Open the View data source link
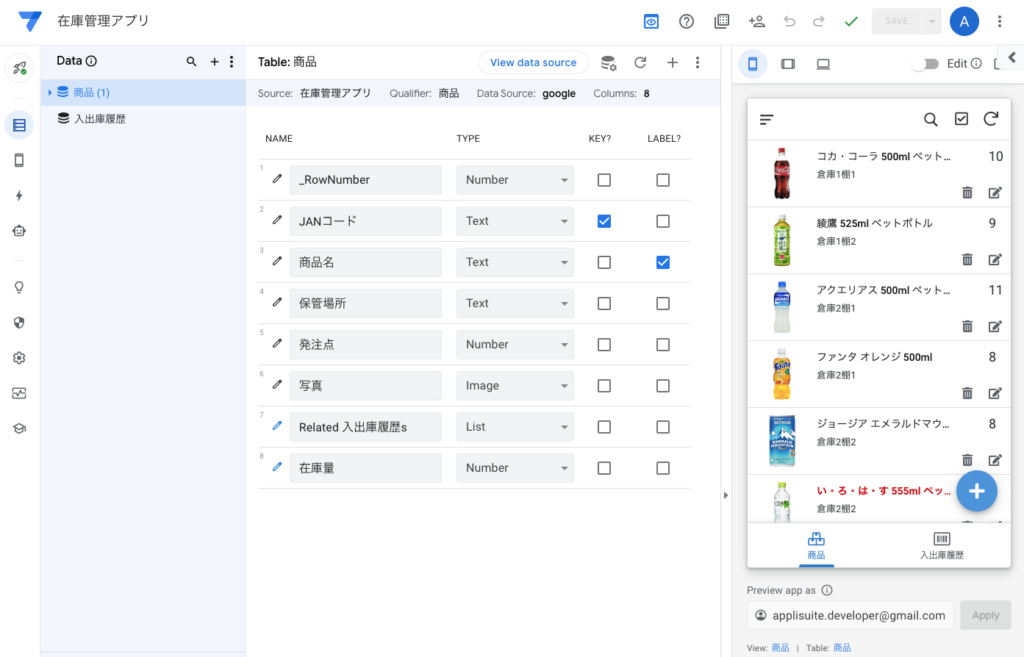Image resolution: width=1024 pixels, height=657 pixels. [533, 62]
